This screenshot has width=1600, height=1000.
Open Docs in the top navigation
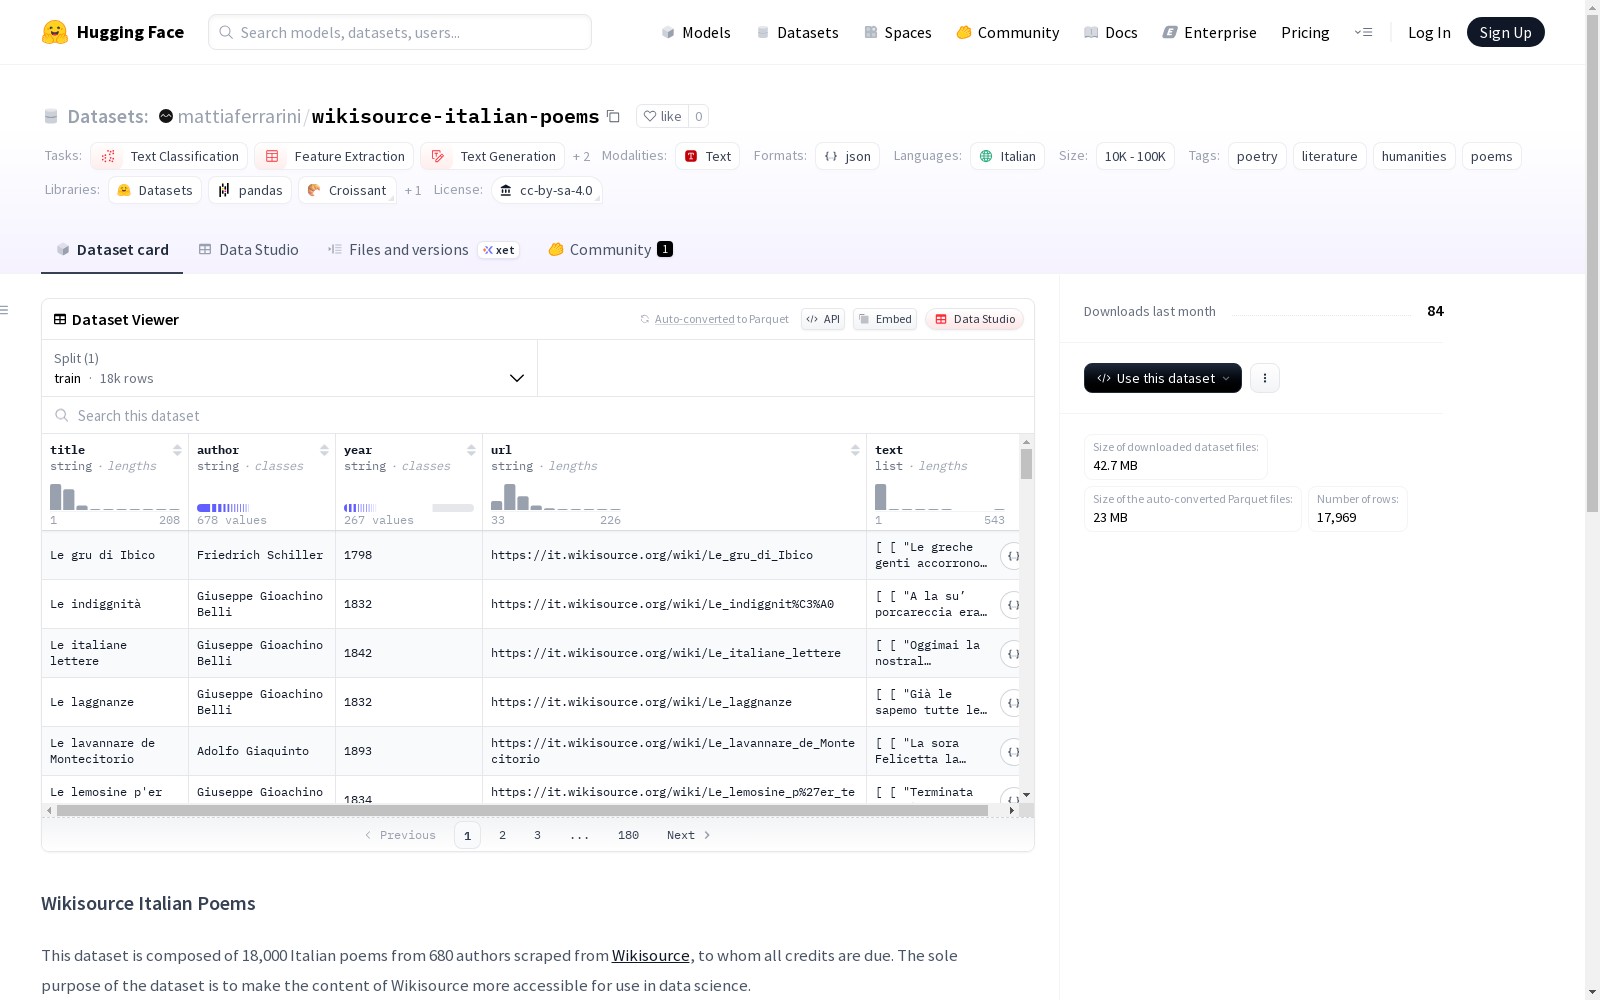[1111, 32]
